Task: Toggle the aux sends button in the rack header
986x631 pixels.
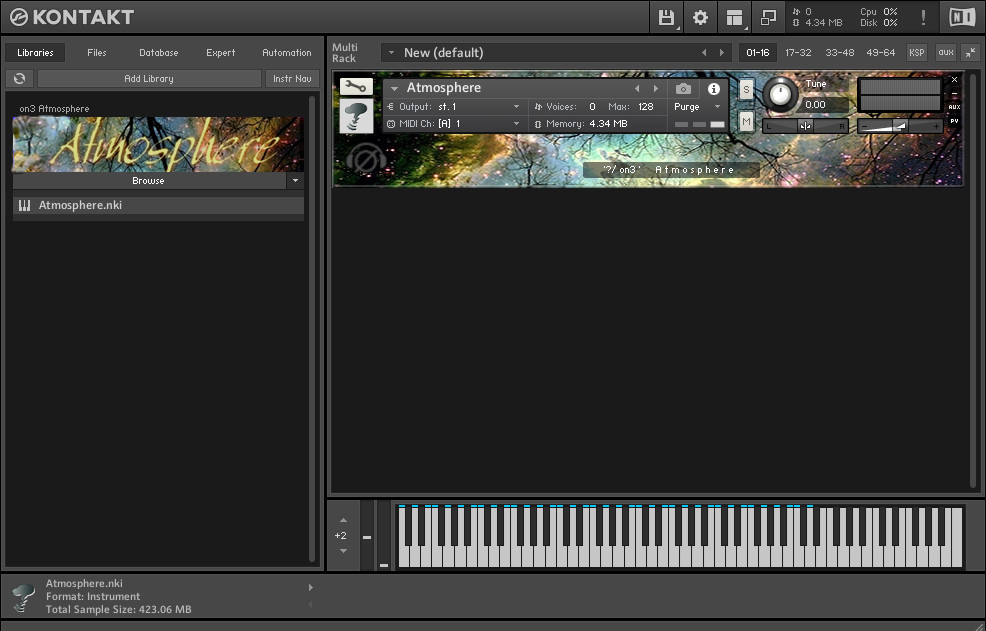Action: tap(945, 53)
